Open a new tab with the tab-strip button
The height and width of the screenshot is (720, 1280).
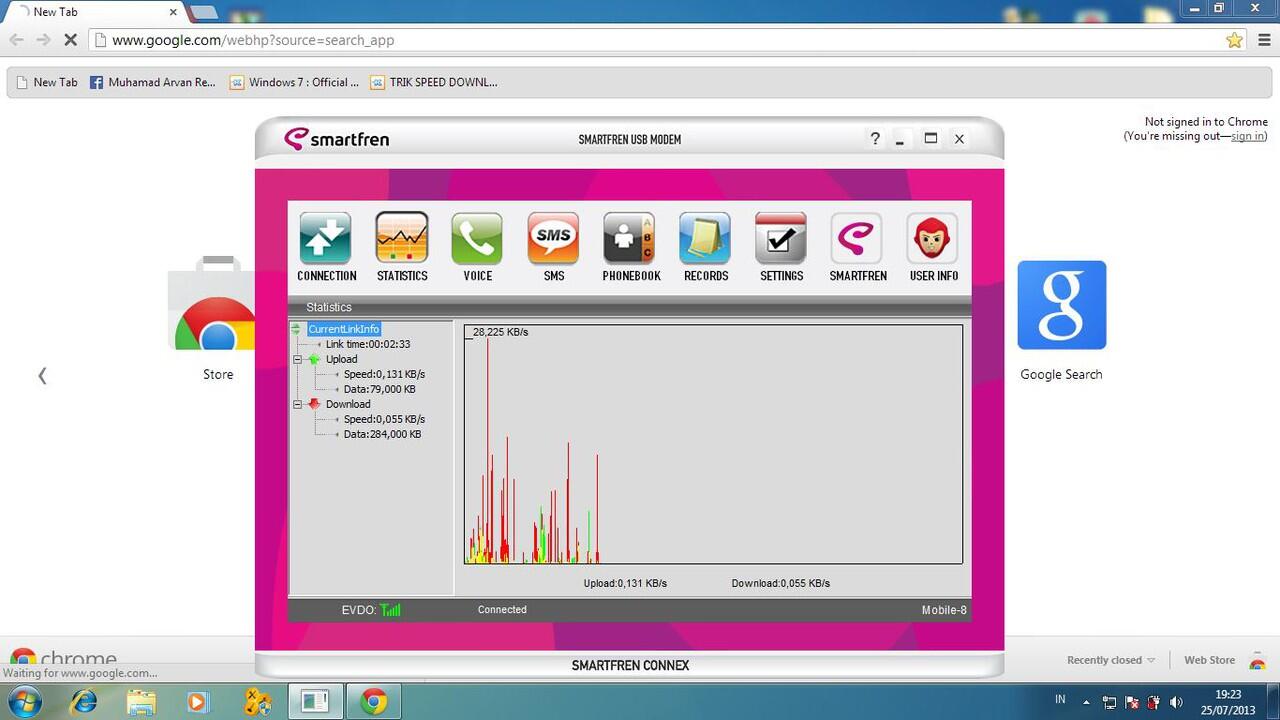click(203, 12)
